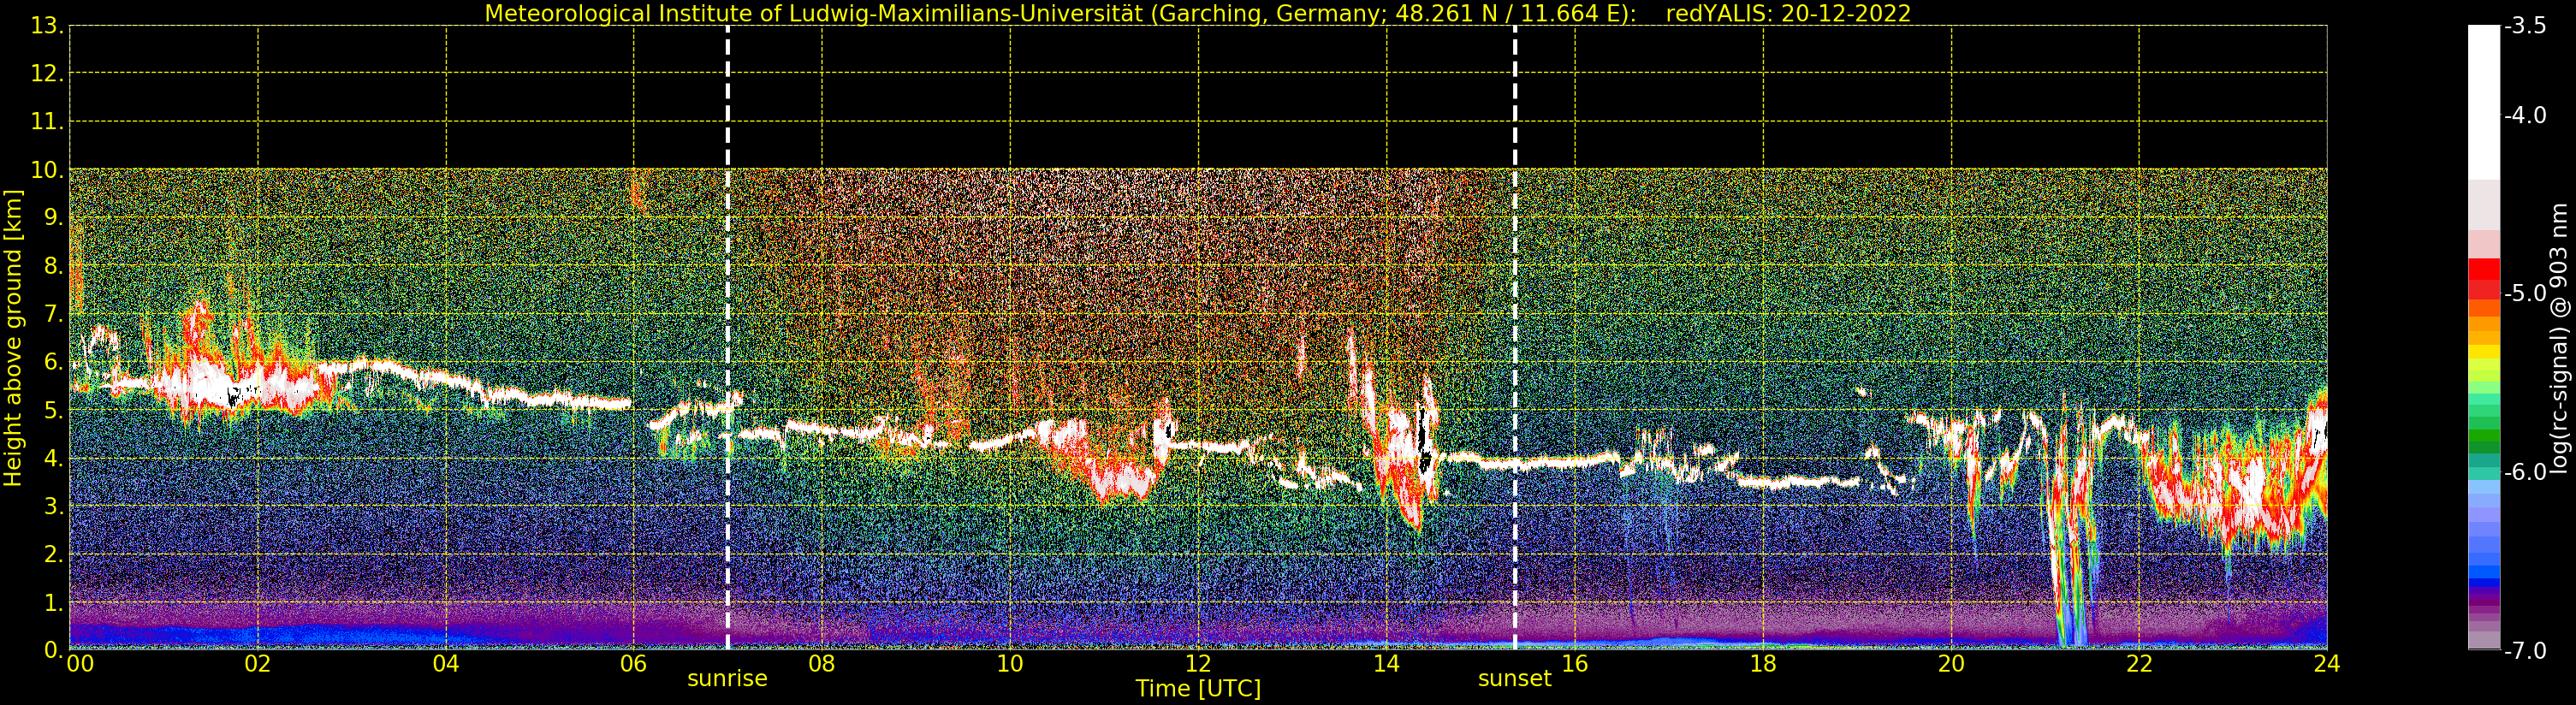The height and width of the screenshot is (705, 2576).
Task: Click the '5.' height axis tick label
Action: coord(53,410)
